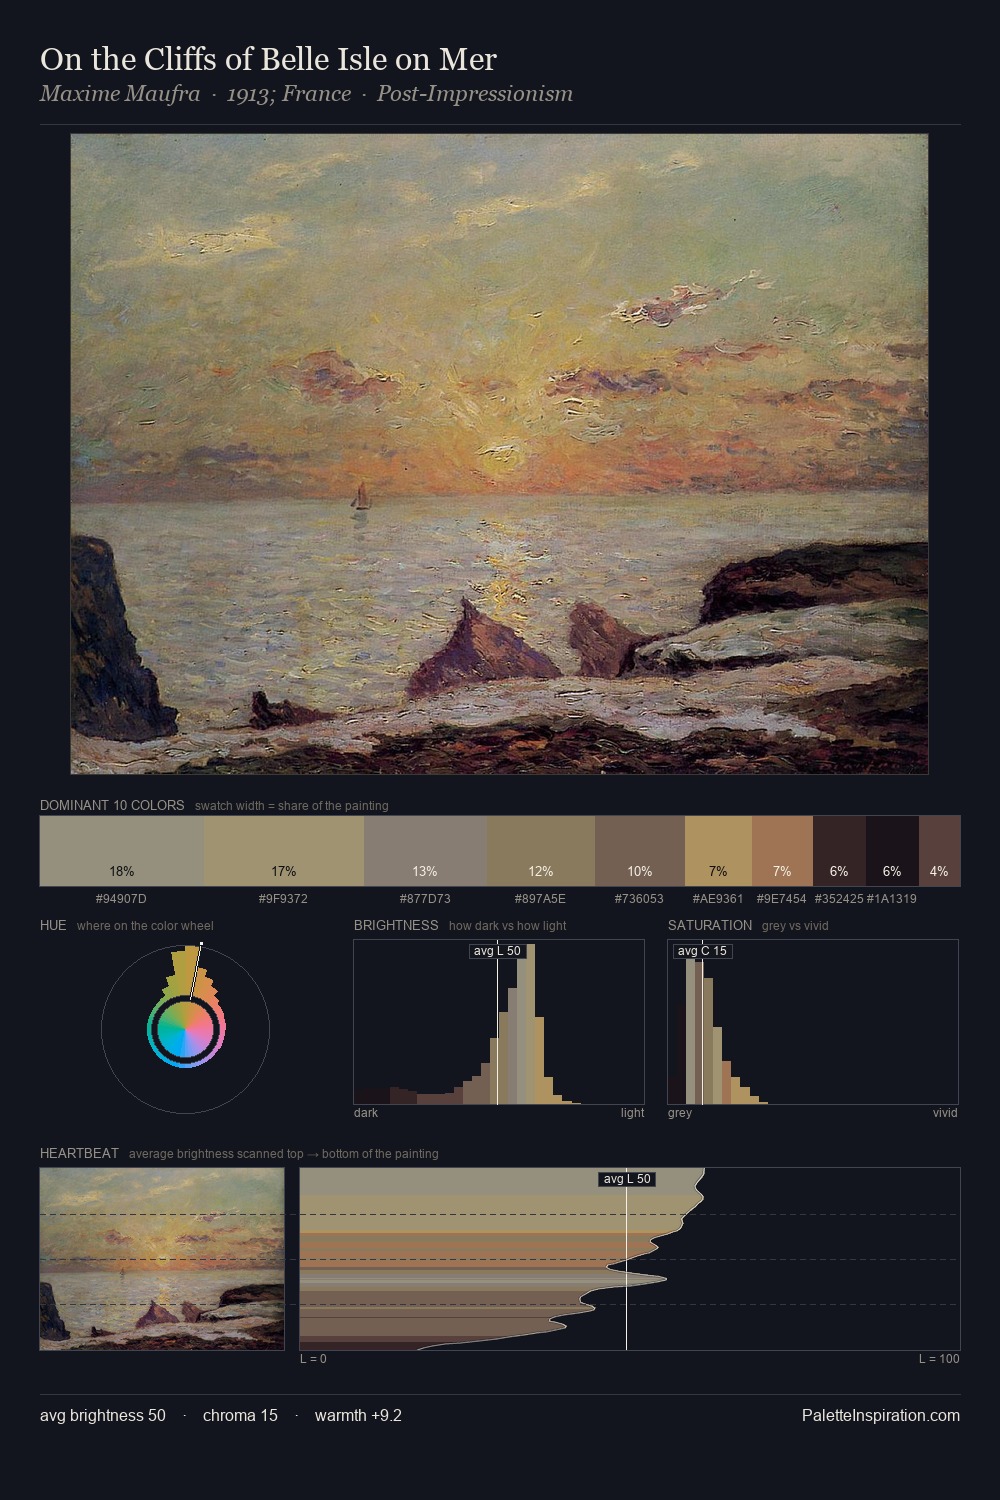1000x1500 pixels.
Task: Click the 'dark' axis label
Action: pyautogui.click(x=366, y=1113)
